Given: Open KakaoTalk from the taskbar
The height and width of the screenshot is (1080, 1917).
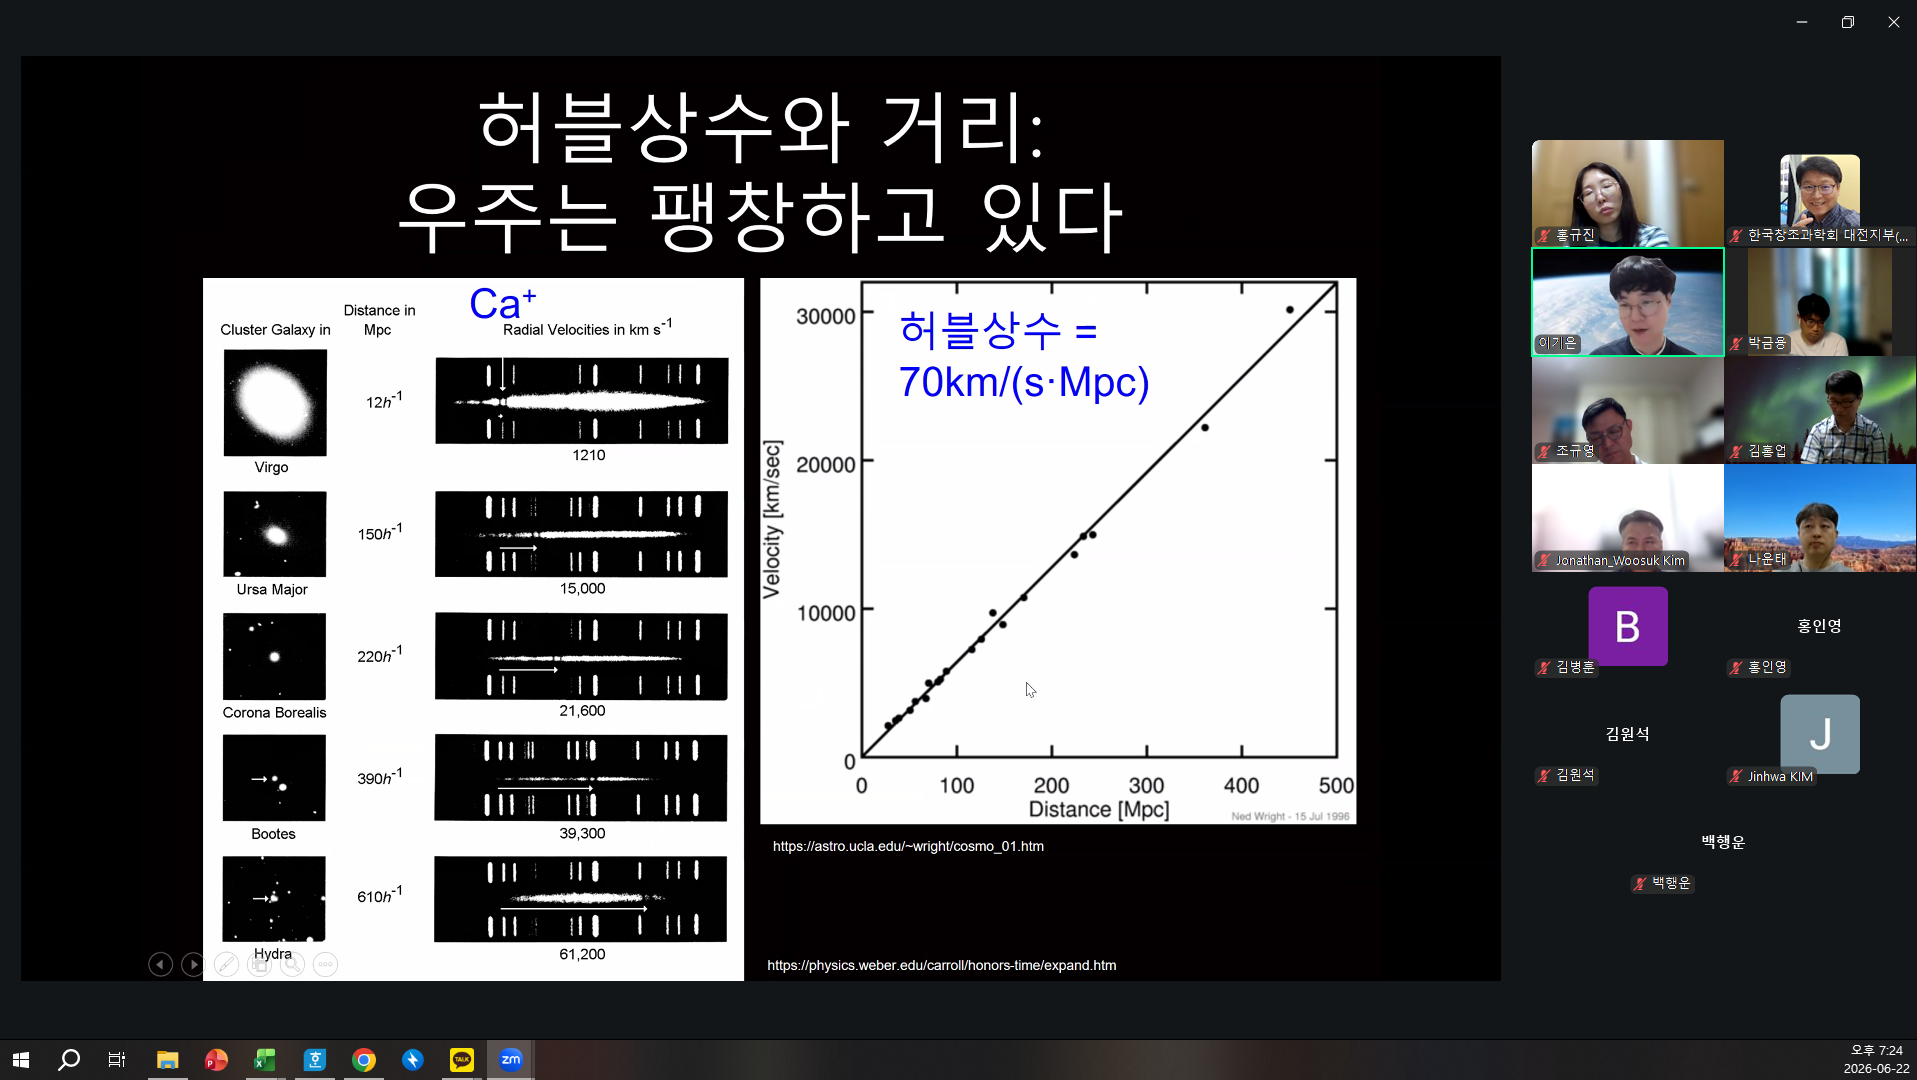Looking at the screenshot, I should (462, 1059).
